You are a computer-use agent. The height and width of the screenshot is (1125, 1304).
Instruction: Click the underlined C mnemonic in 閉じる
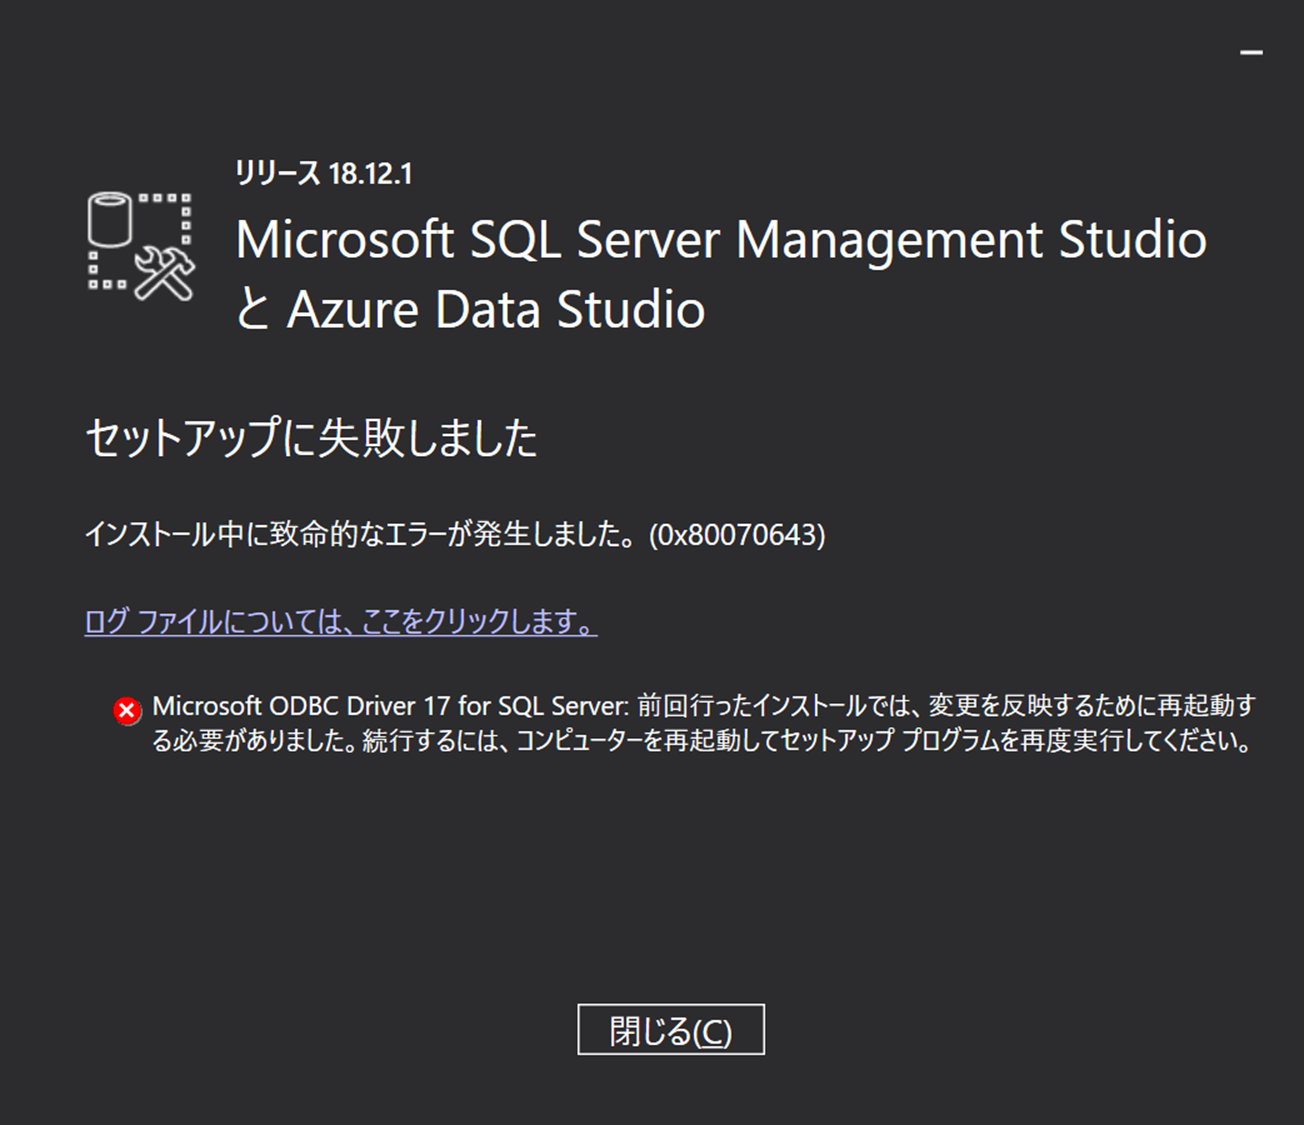pos(714,1030)
